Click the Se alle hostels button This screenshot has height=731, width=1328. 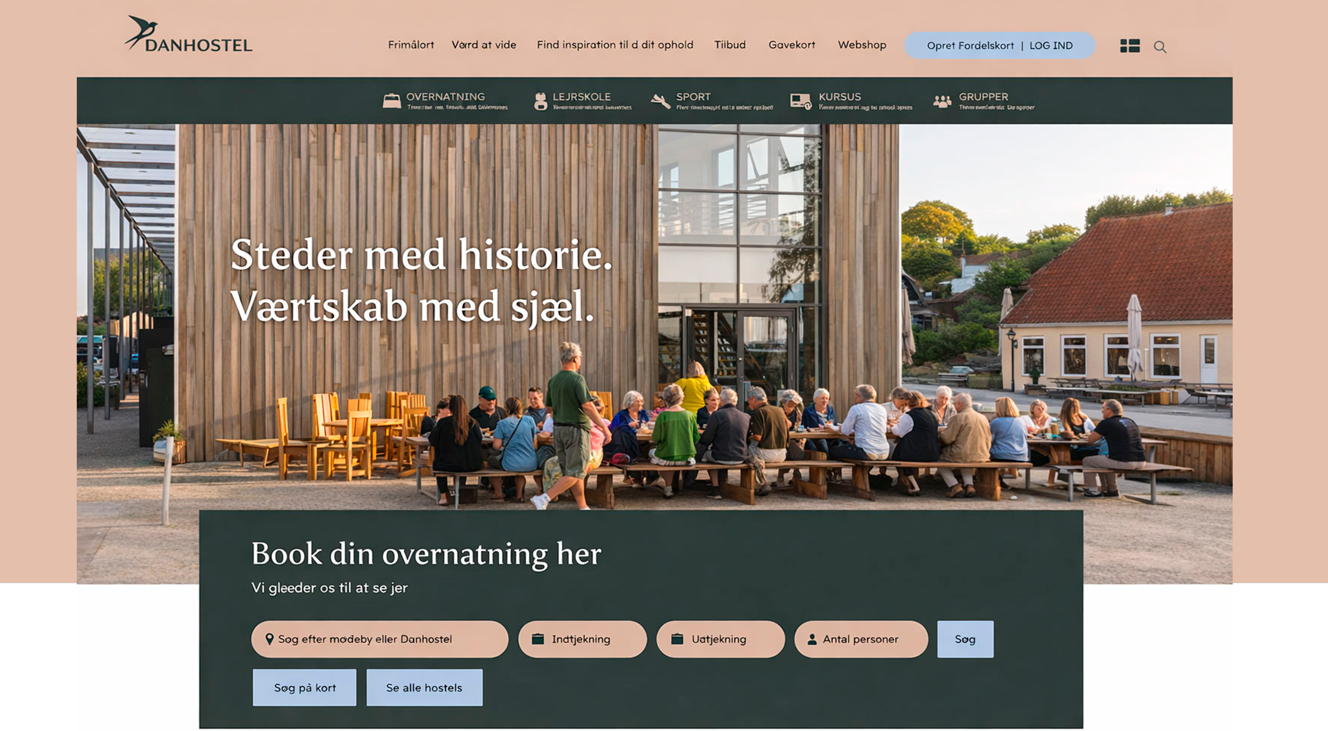coord(424,688)
